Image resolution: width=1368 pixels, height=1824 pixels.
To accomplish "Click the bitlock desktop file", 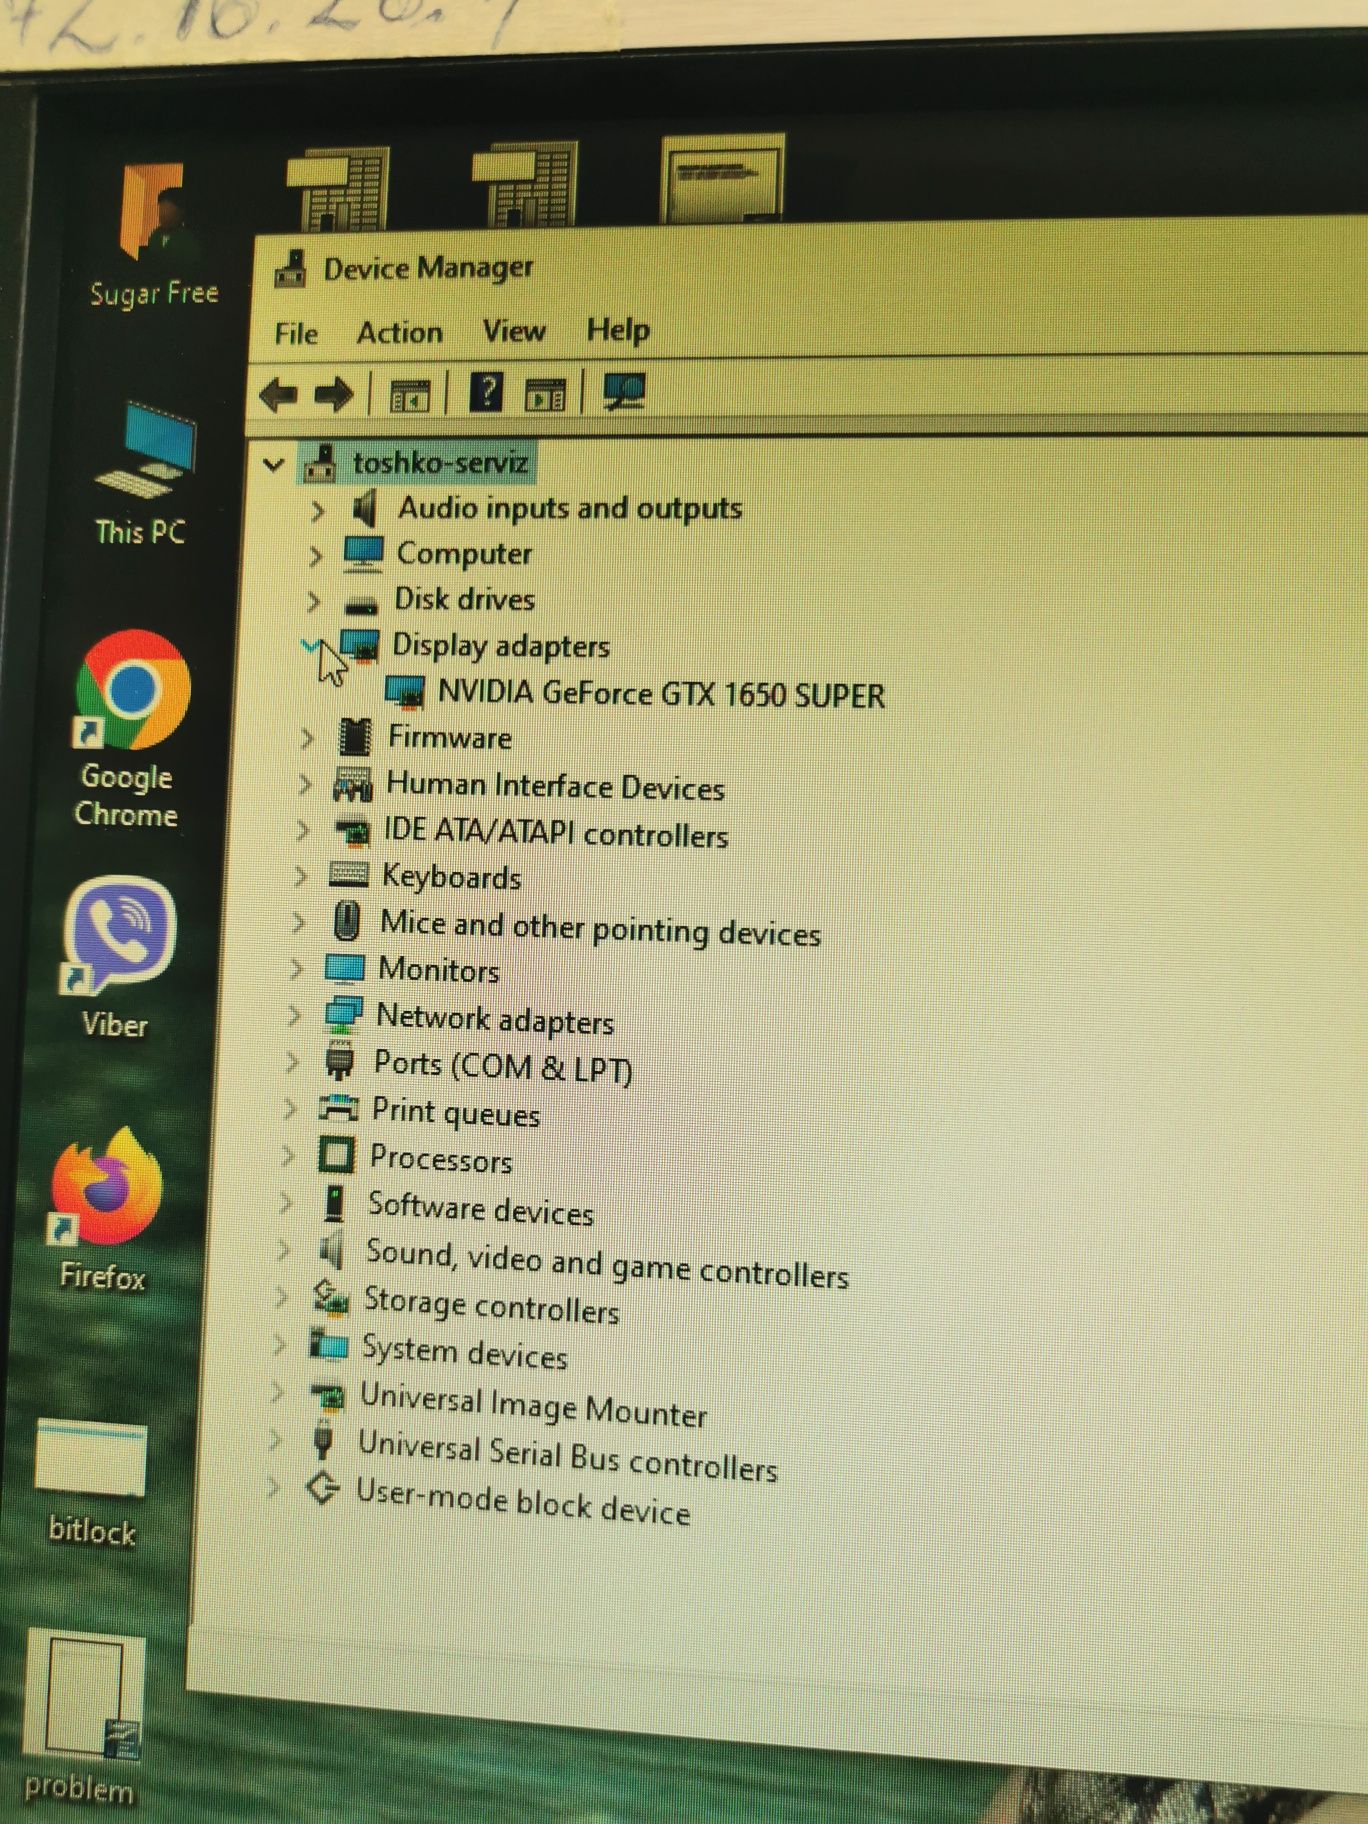I will pyautogui.click(x=91, y=1484).
